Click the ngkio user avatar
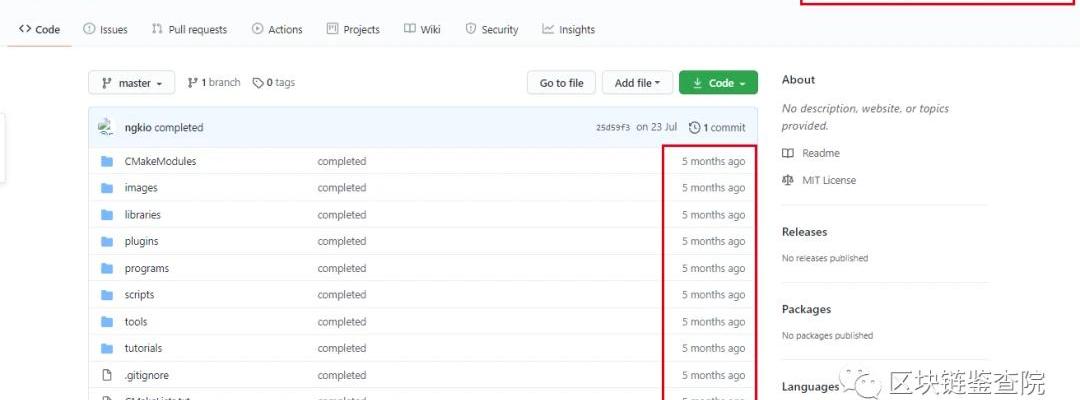This screenshot has width=1080, height=400. point(107,127)
